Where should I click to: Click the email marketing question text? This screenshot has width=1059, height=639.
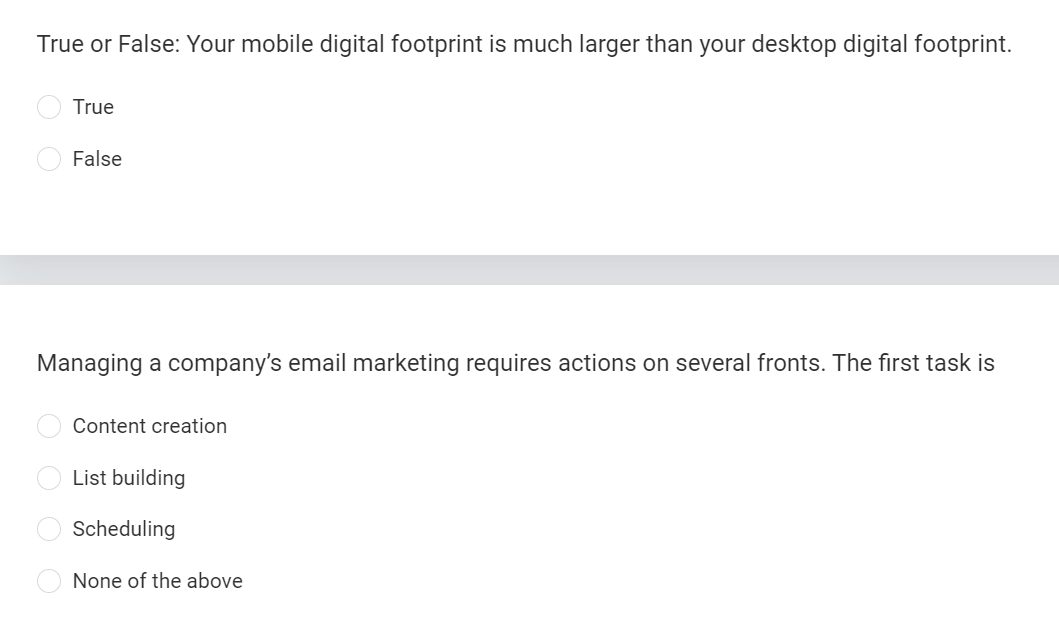click(x=515, y=363)
